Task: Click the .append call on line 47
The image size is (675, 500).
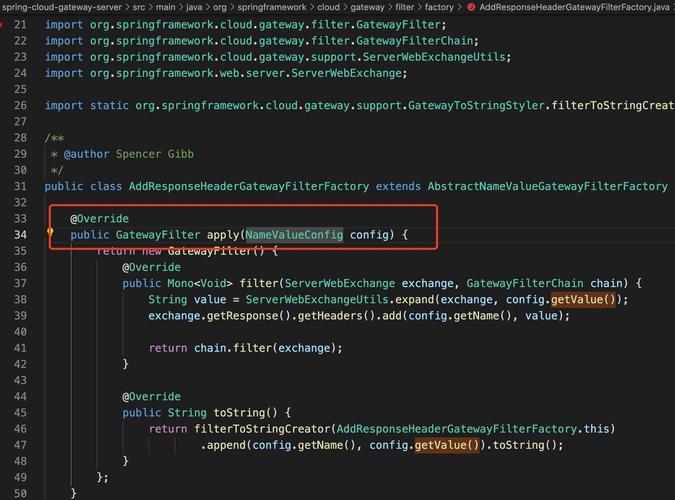Action: click(223, 445)
